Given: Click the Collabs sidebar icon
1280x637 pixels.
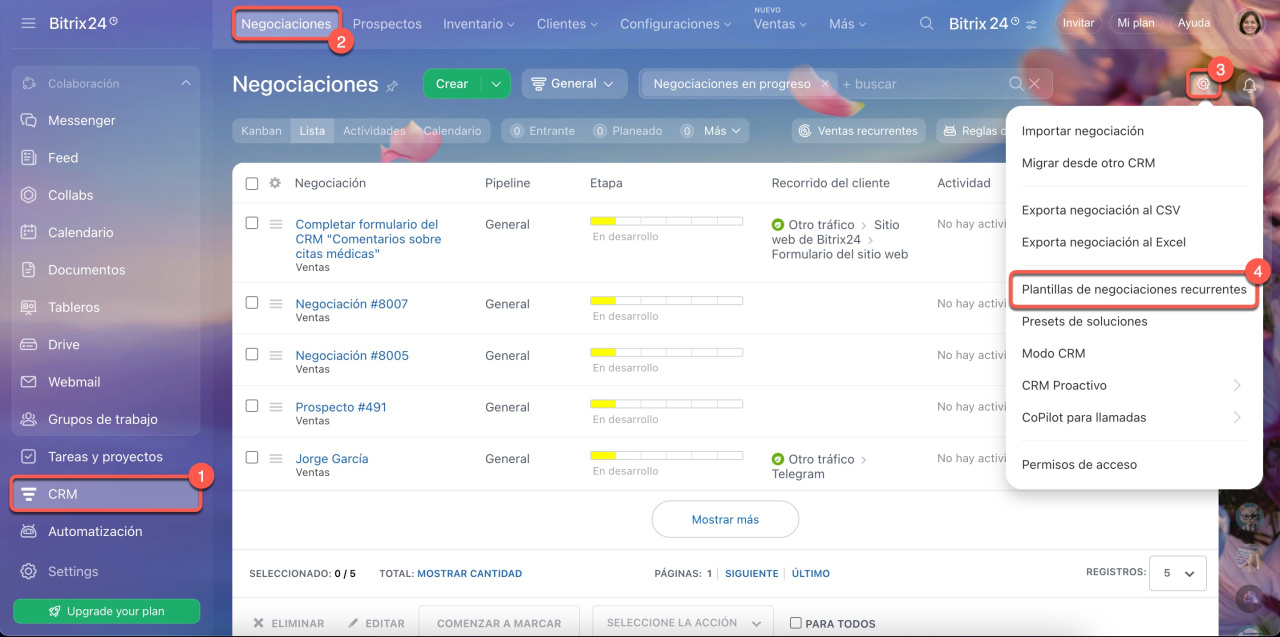Looking at the screenshot, I should click(x=29, y=195).
